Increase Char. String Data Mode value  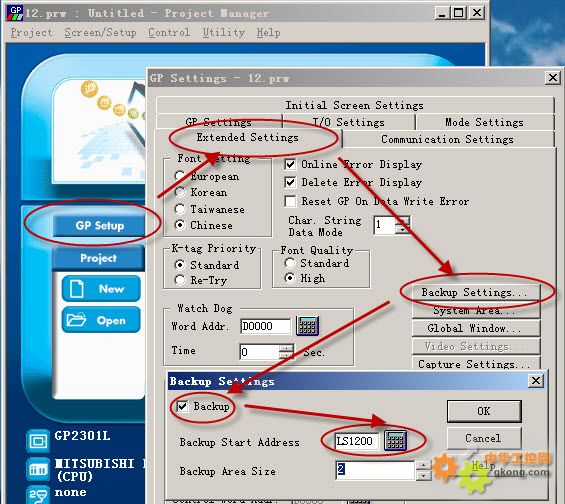403,220
